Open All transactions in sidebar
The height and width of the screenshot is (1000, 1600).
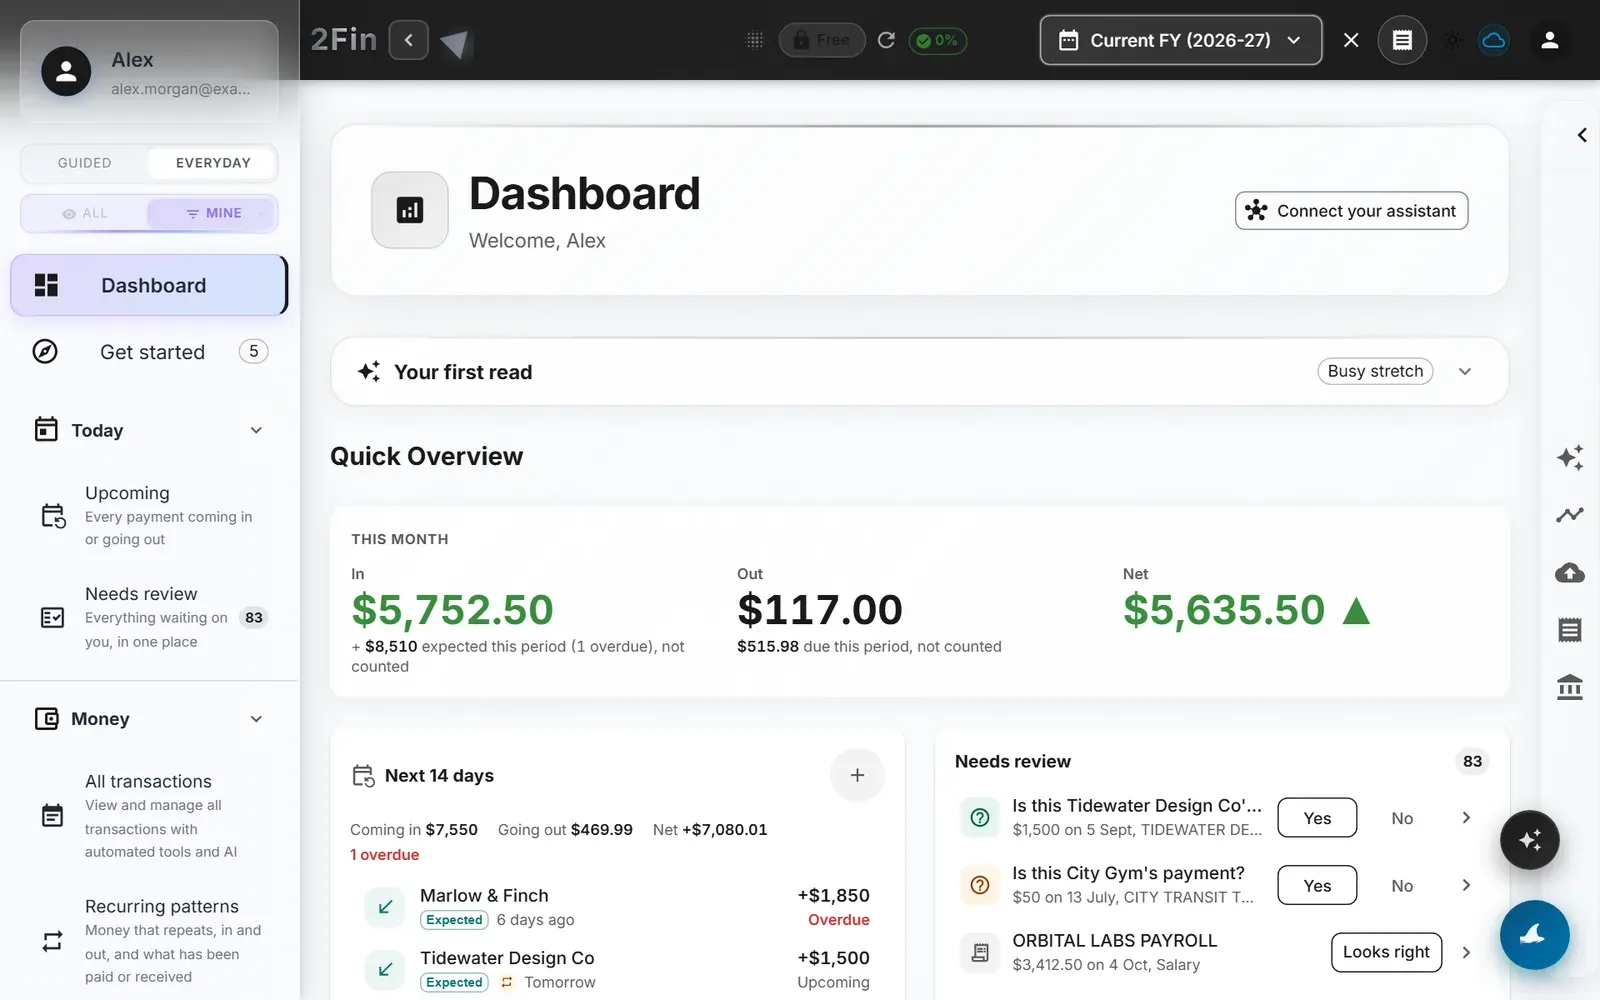click(x=149, y=816)
